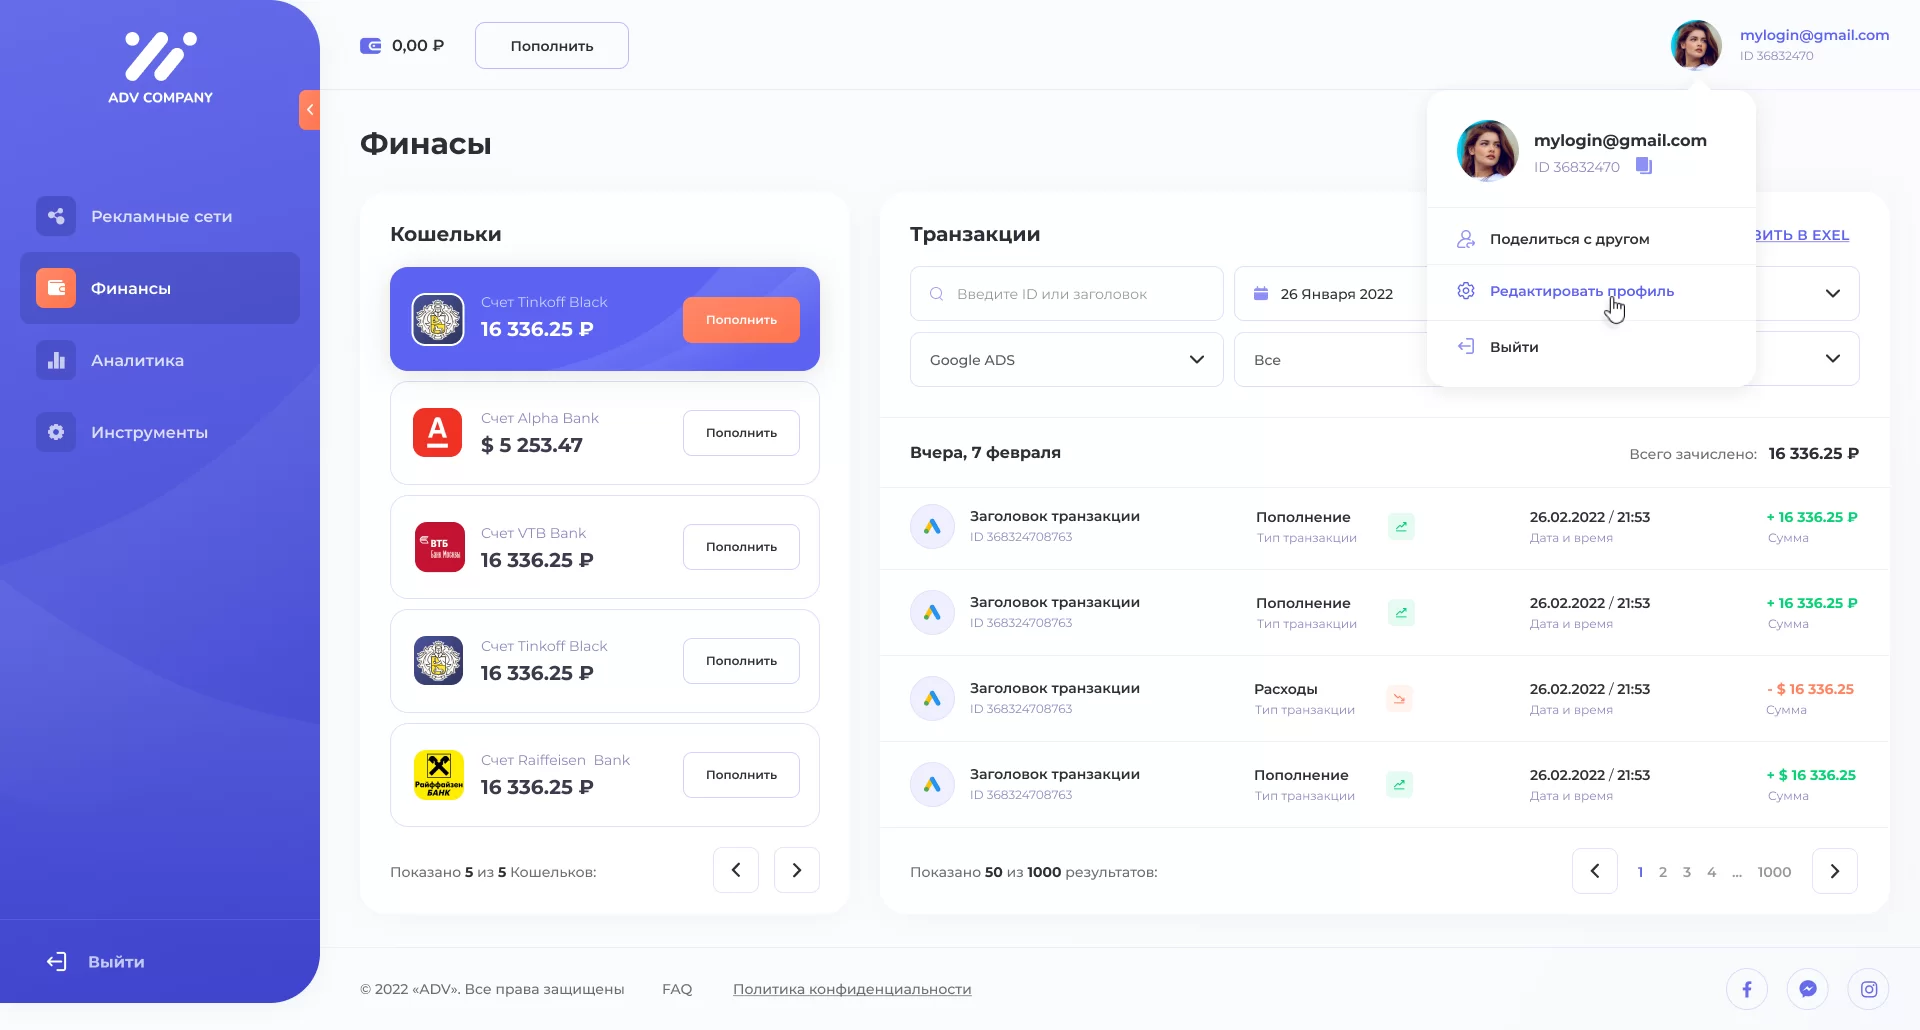This screenshot has width=1920, height=1030.
Task: Go to previous wallets page
Action: [736, 870]
